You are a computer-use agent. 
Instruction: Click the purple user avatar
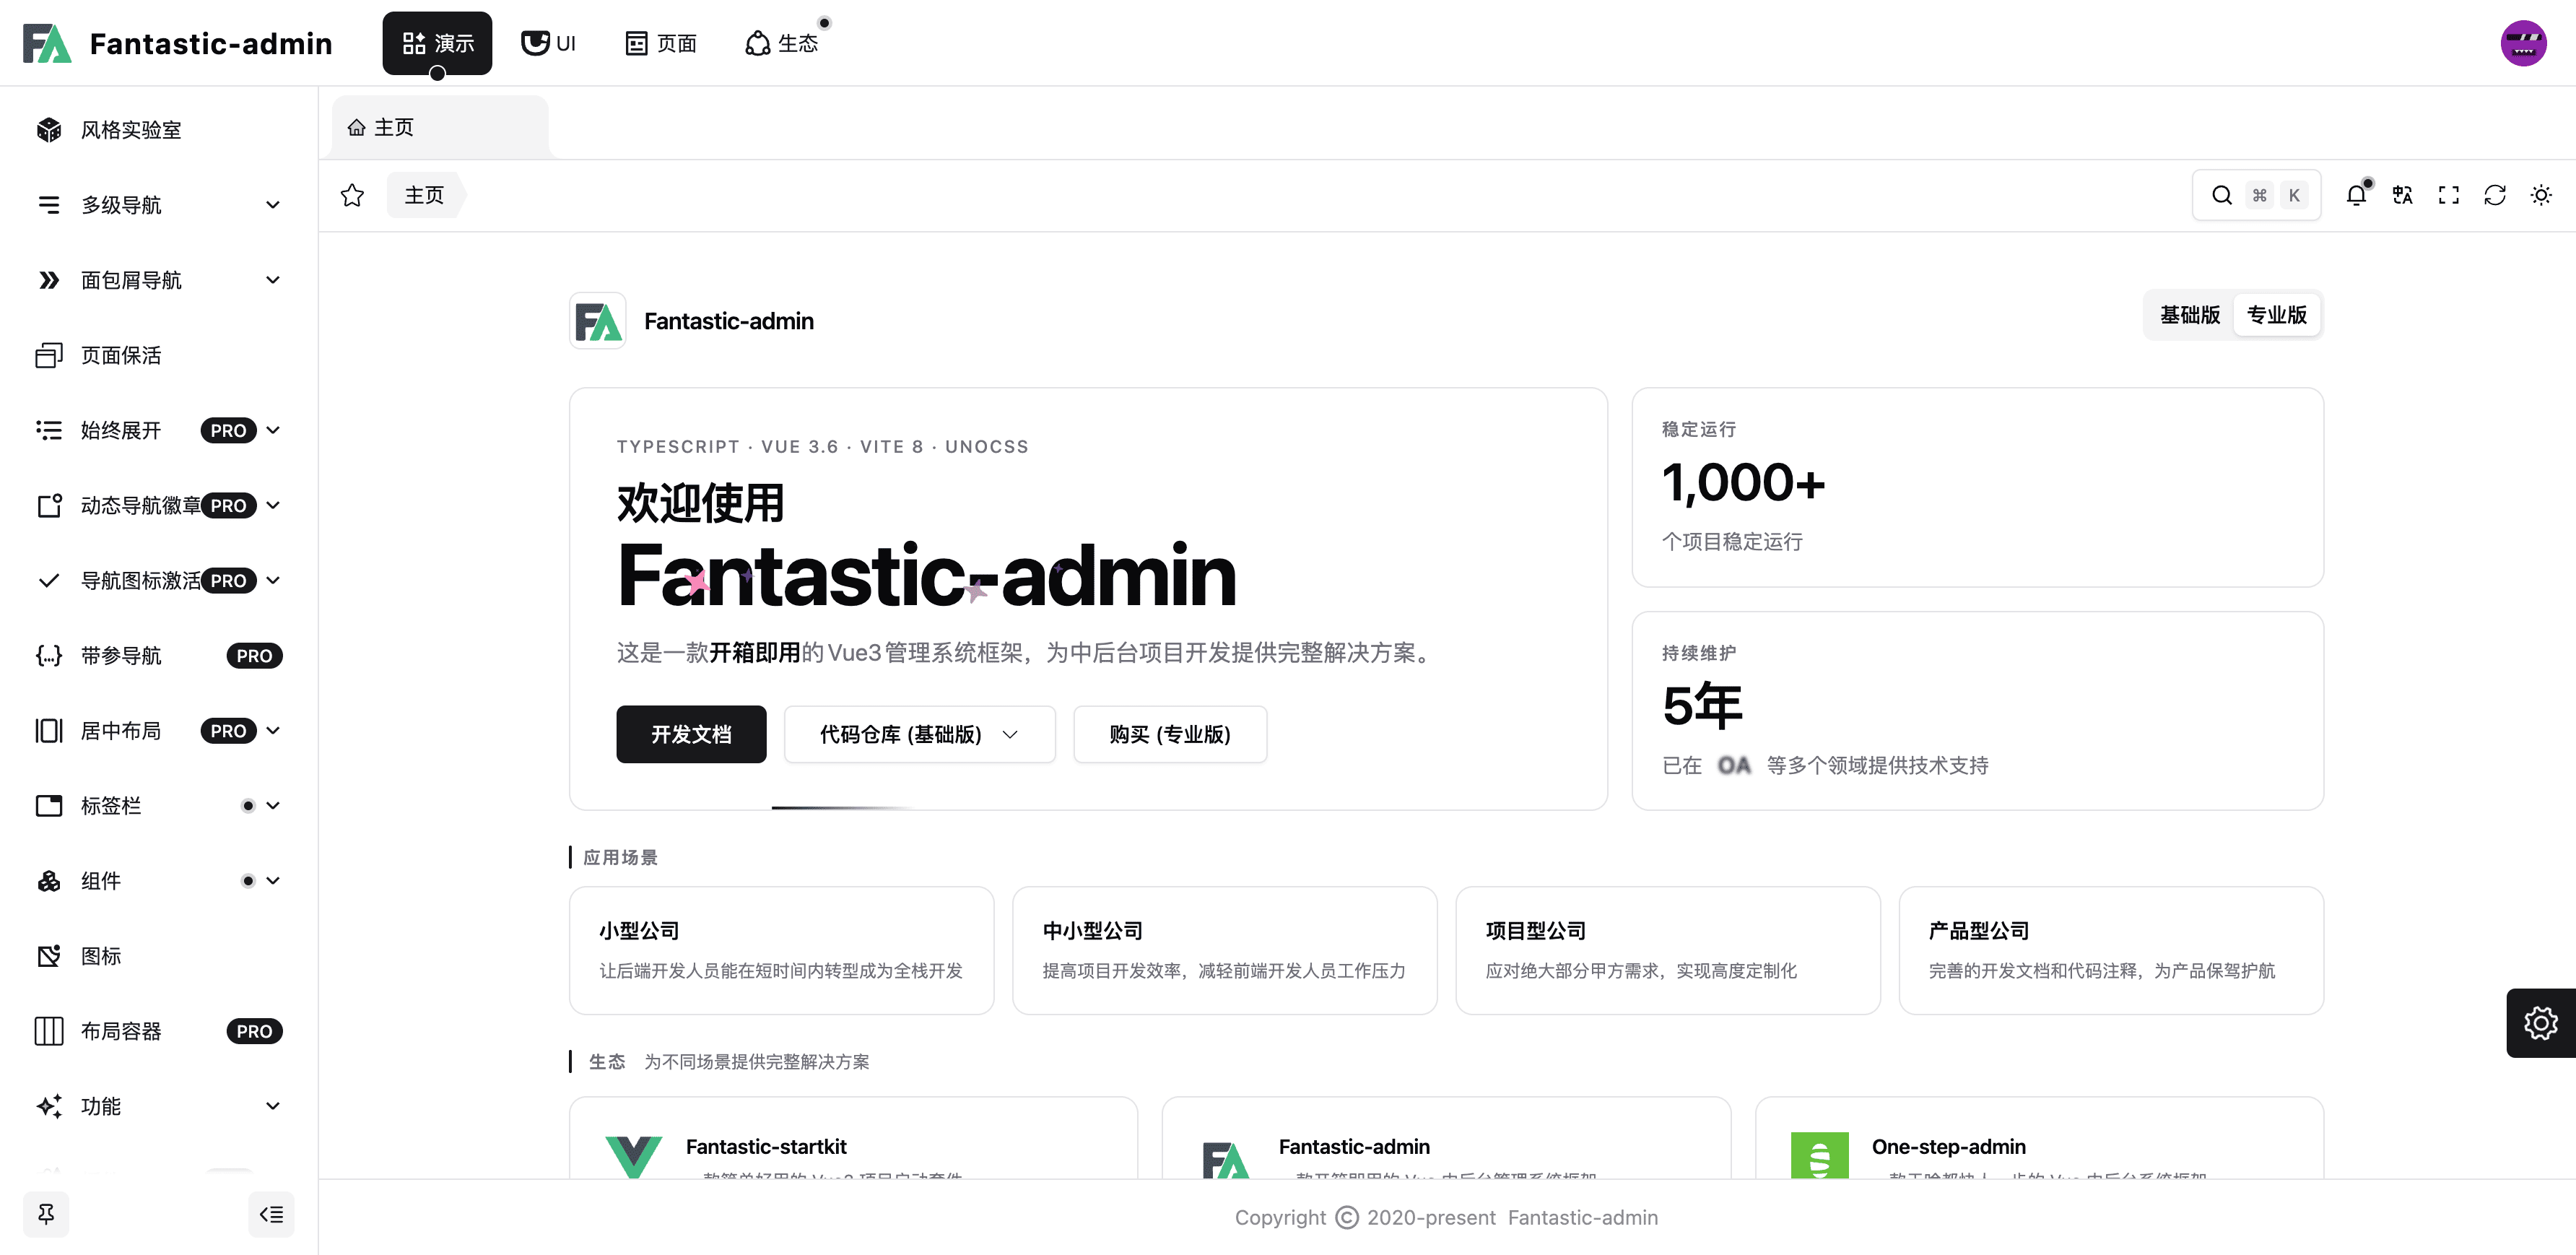2523,43
